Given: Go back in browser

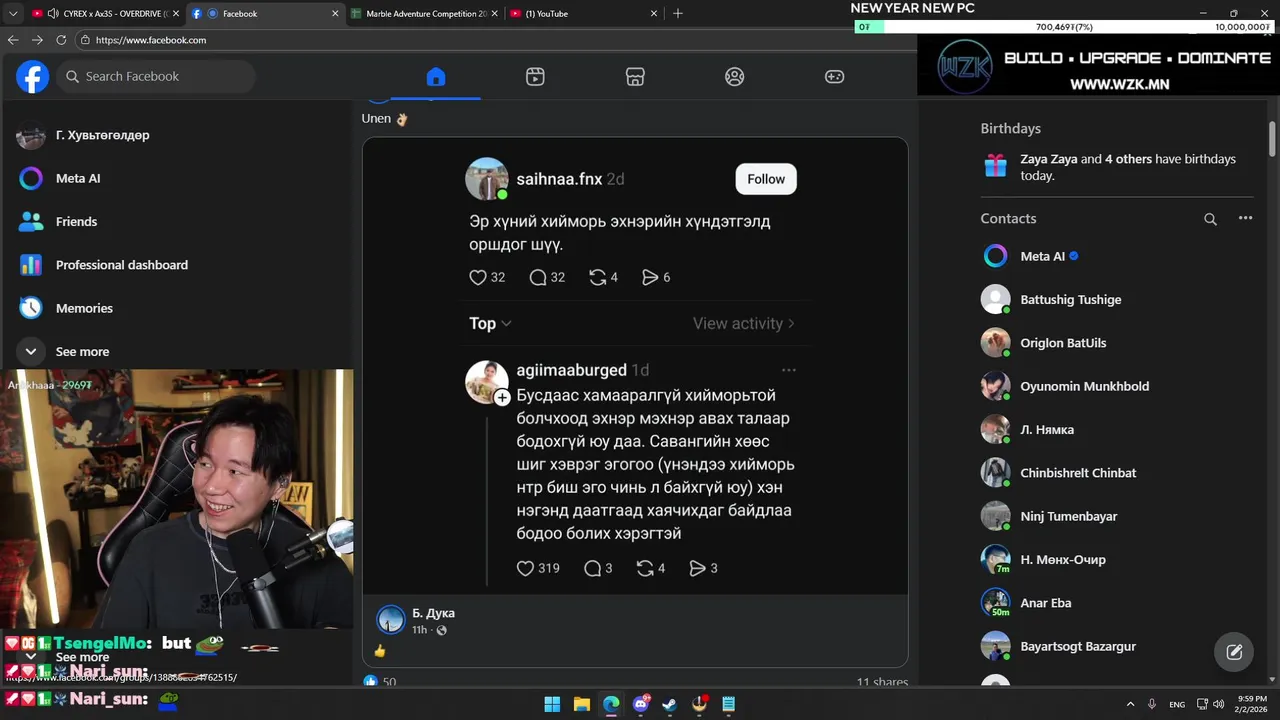Looking at the screenshot, I should [13, 40].
